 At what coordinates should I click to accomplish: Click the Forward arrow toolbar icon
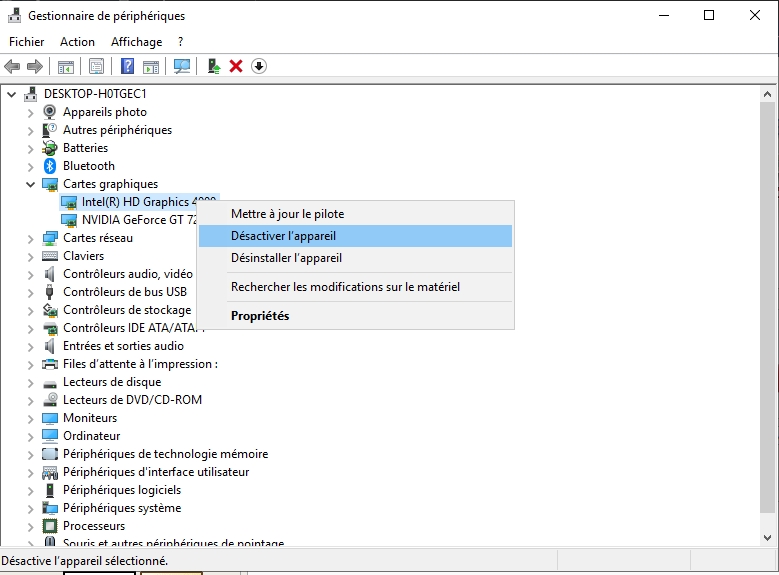point(35,66)
